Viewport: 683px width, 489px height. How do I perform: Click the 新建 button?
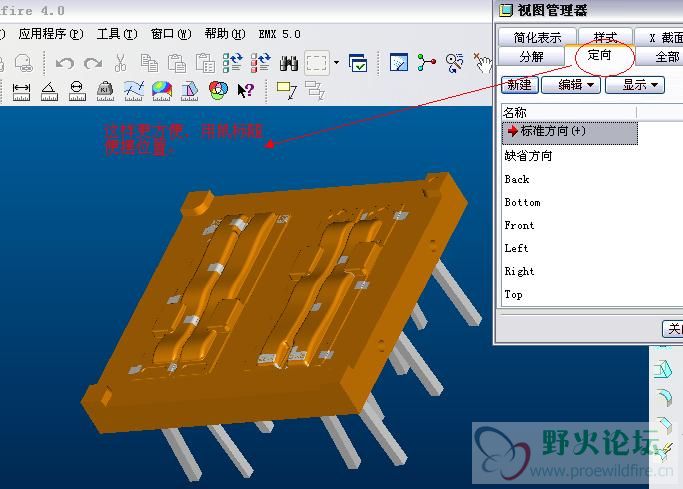click(520, 85)
